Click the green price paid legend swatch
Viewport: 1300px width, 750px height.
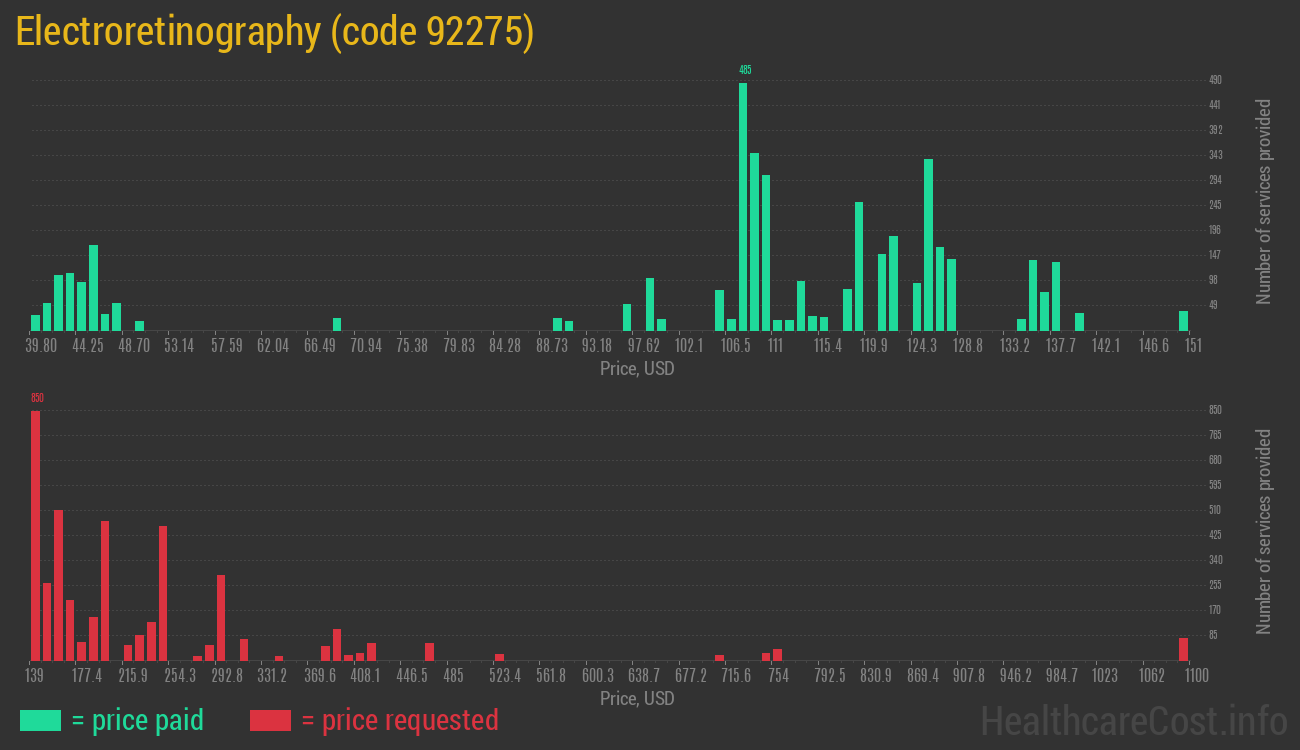(40, 720)
